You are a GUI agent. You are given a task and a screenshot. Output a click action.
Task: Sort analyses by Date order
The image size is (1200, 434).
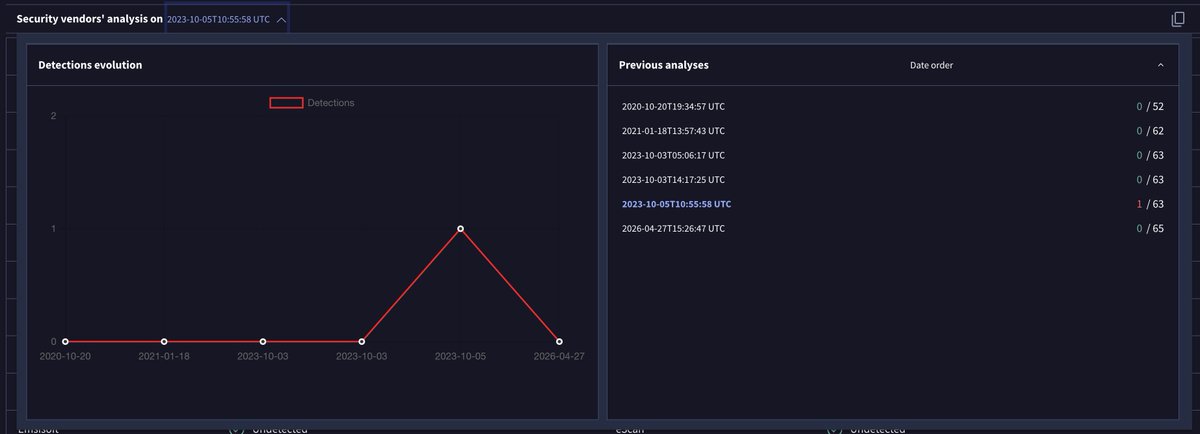pos(931,65)
